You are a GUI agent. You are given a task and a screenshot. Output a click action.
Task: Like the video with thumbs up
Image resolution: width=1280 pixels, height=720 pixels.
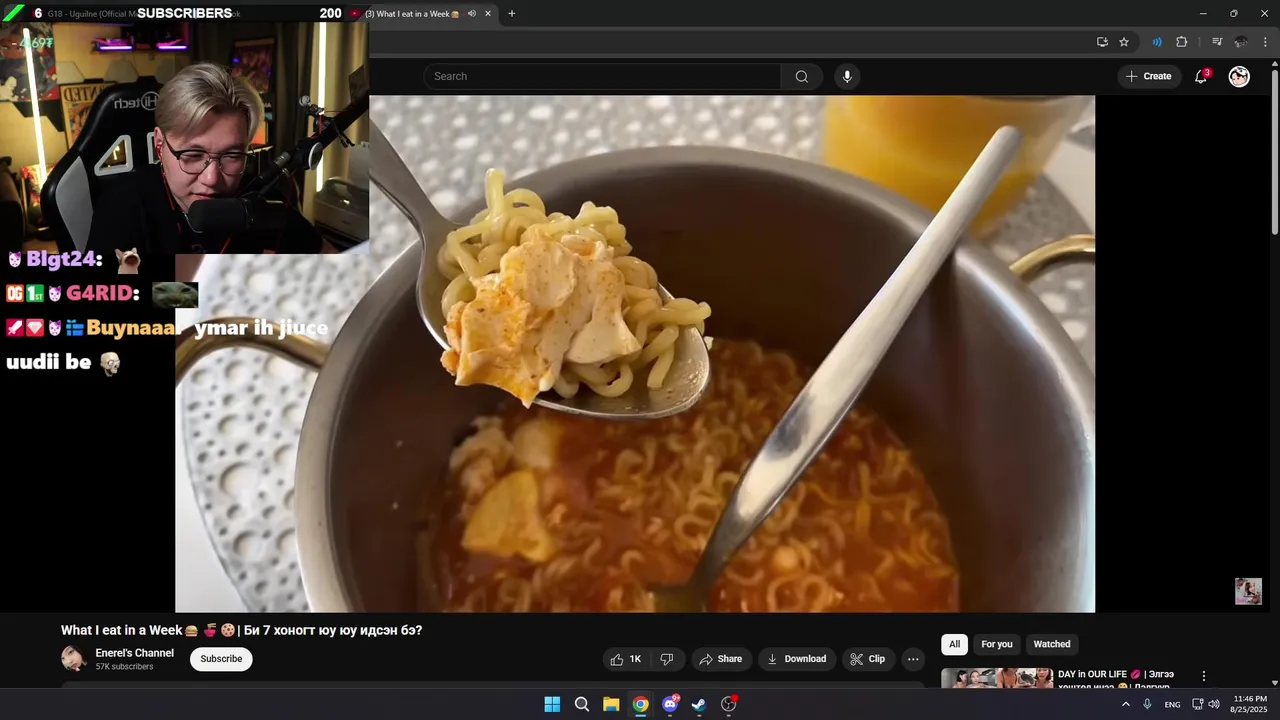pos(617,659)
